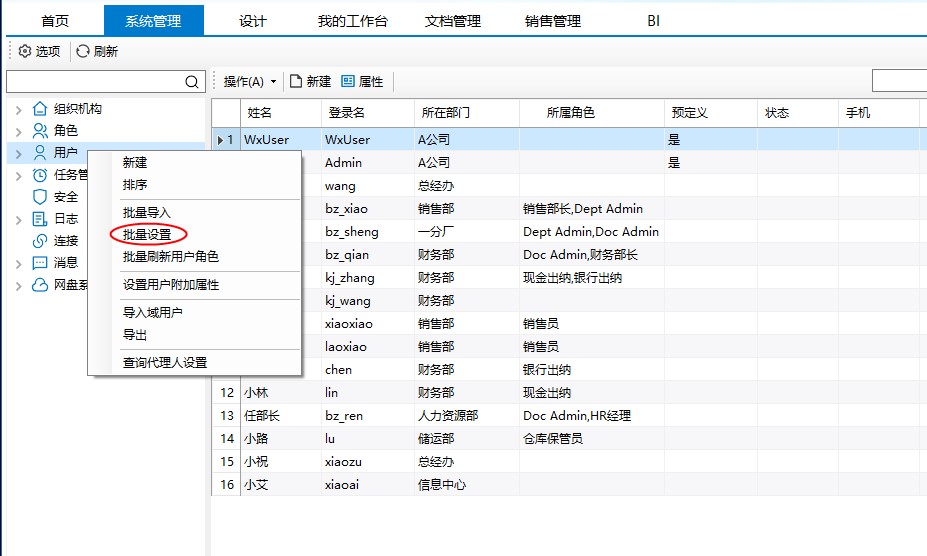
Task: Select 导入域用户 from the context menu
Action: (x=152, y=313)
